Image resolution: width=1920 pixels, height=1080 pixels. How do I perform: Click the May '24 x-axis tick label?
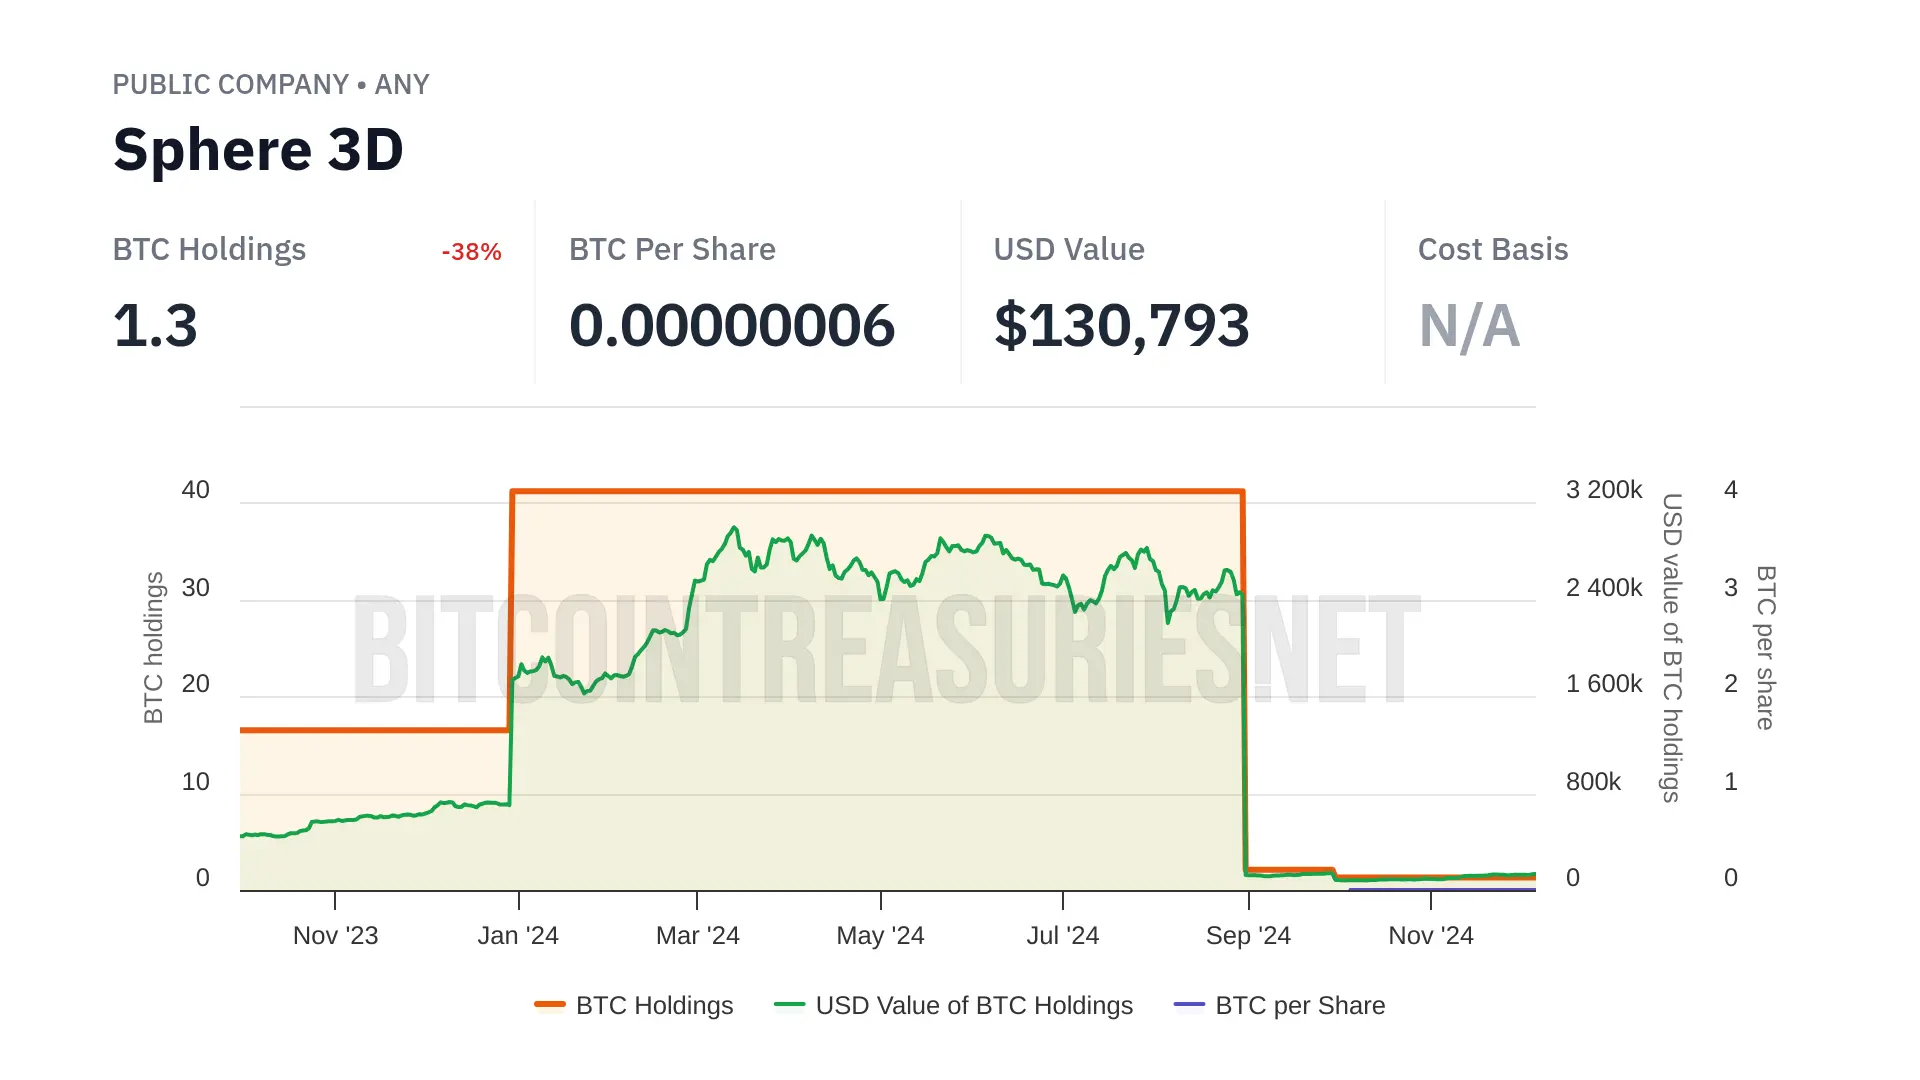point(880,936)
